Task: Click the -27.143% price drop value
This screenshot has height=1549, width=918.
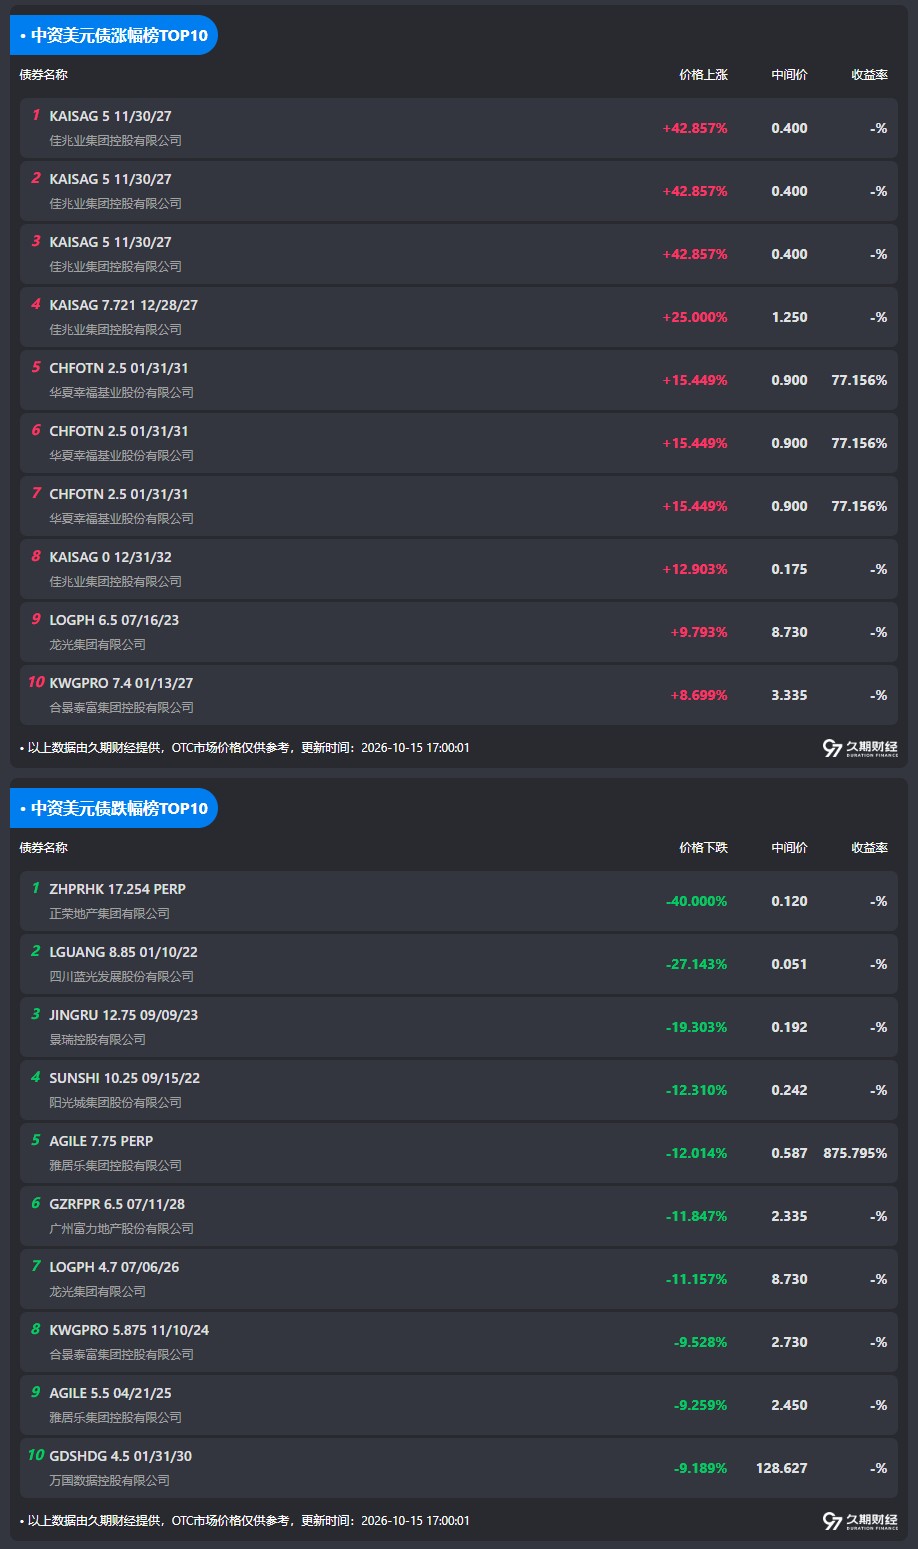Action: tap(697, 964)
